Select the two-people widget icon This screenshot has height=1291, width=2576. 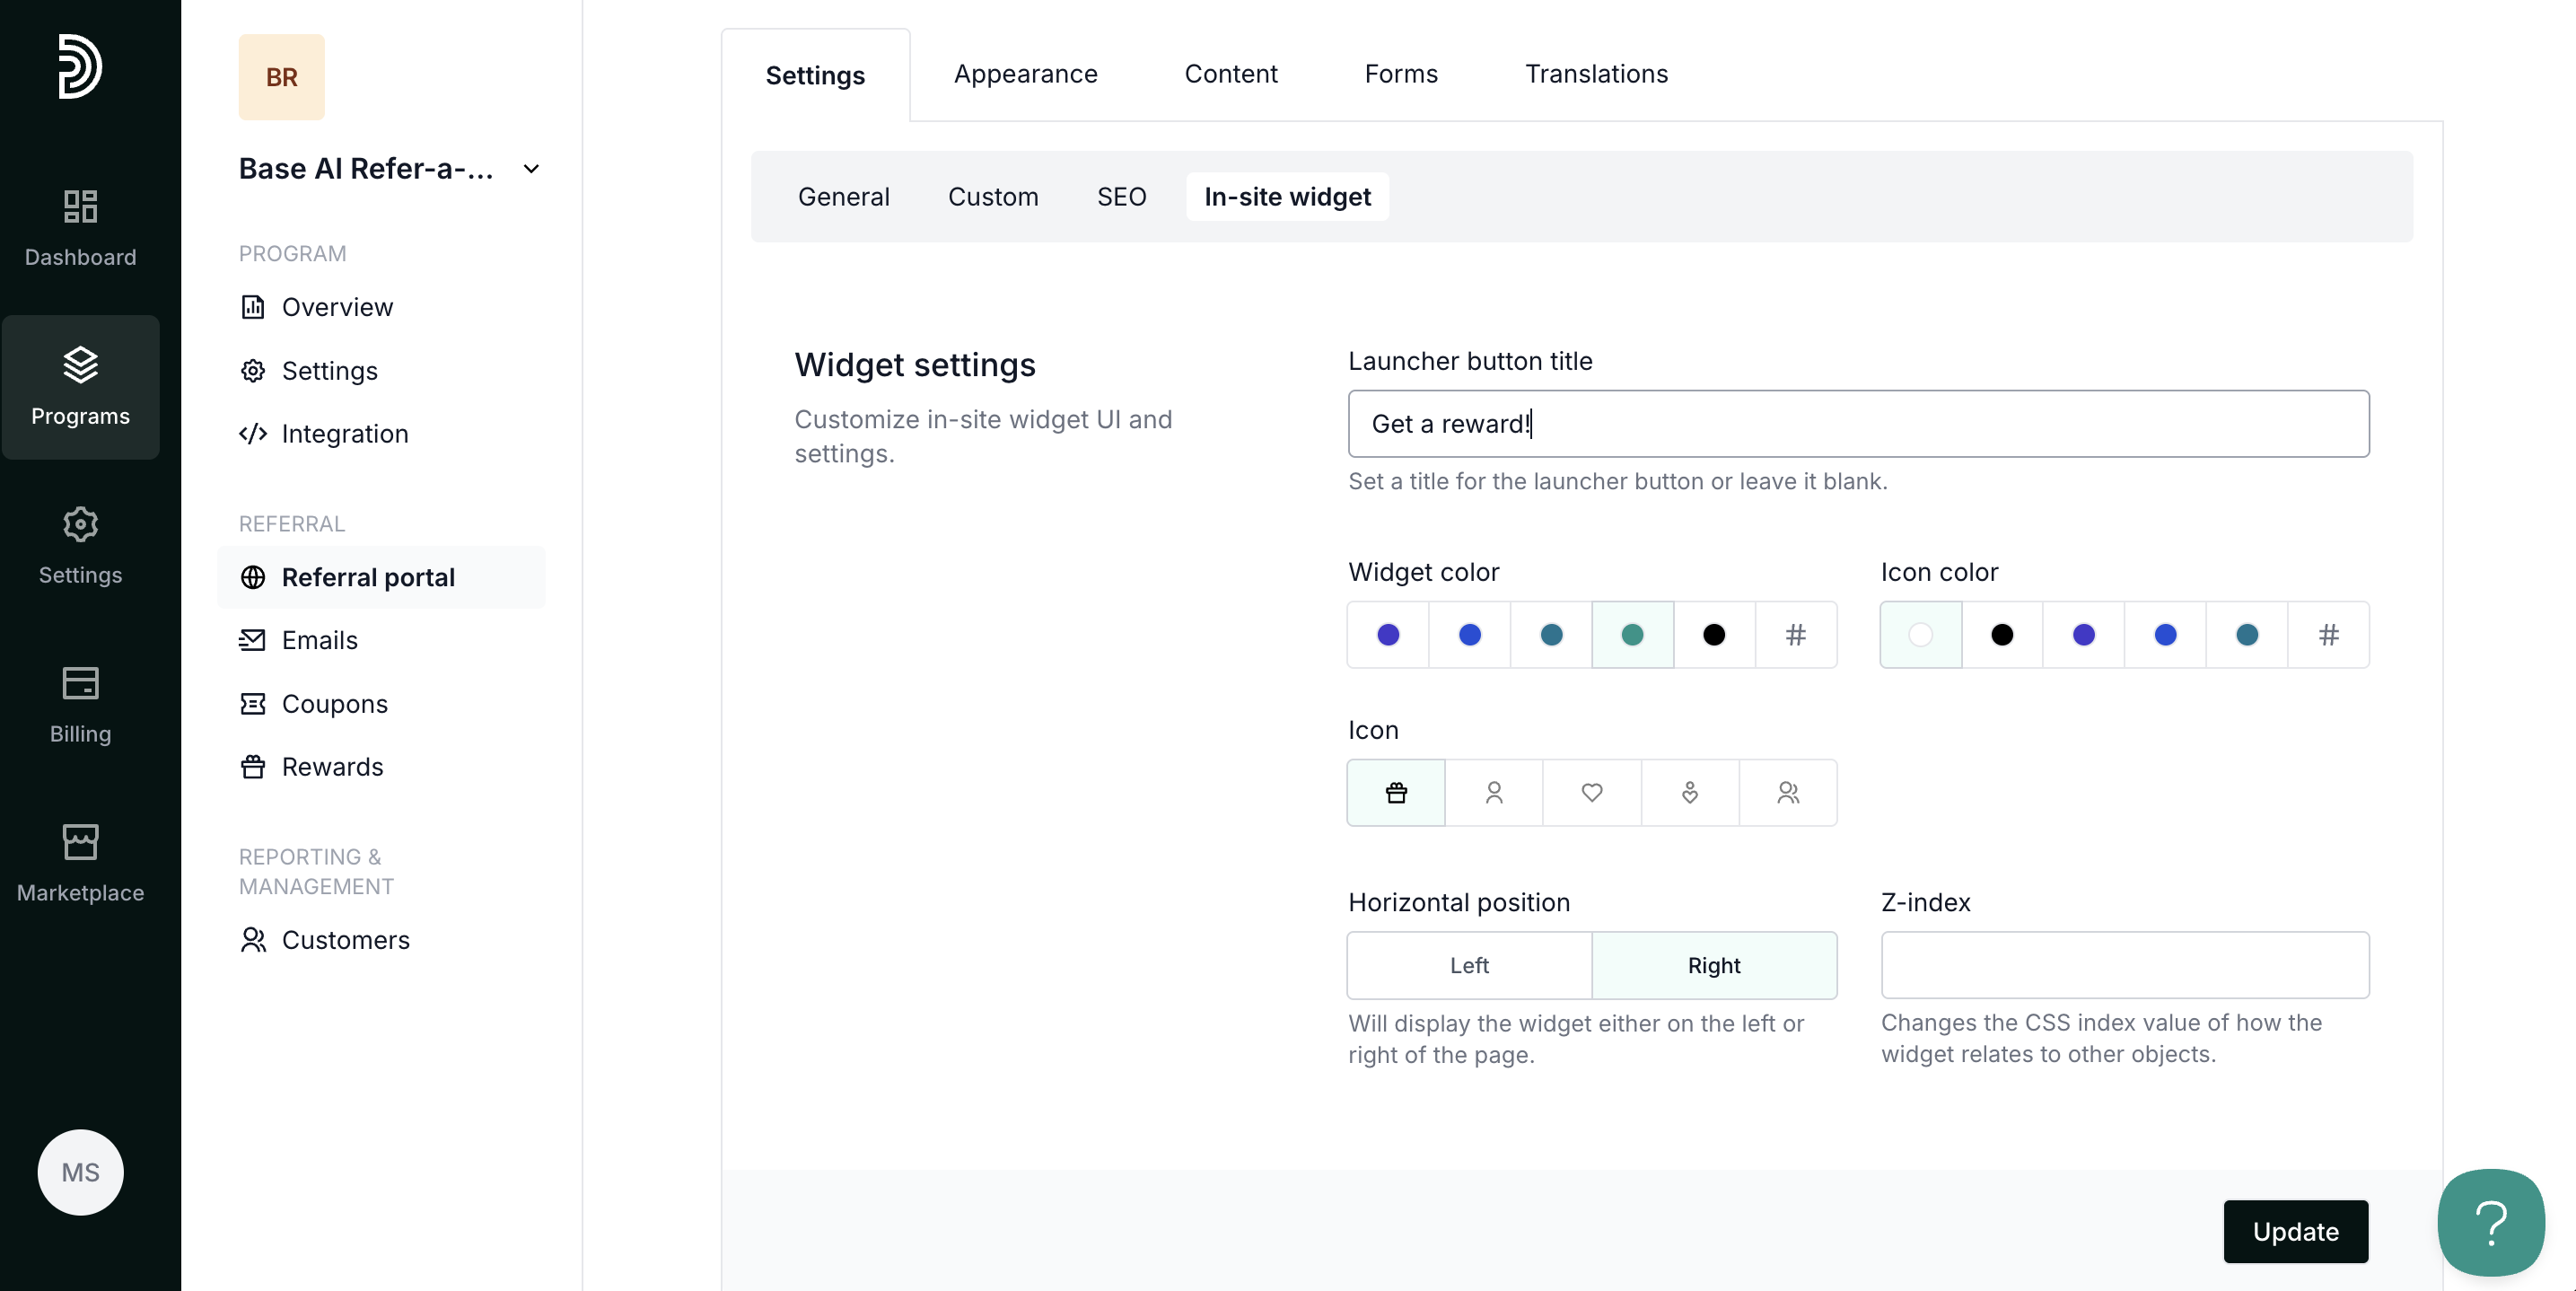(1787, 792)
